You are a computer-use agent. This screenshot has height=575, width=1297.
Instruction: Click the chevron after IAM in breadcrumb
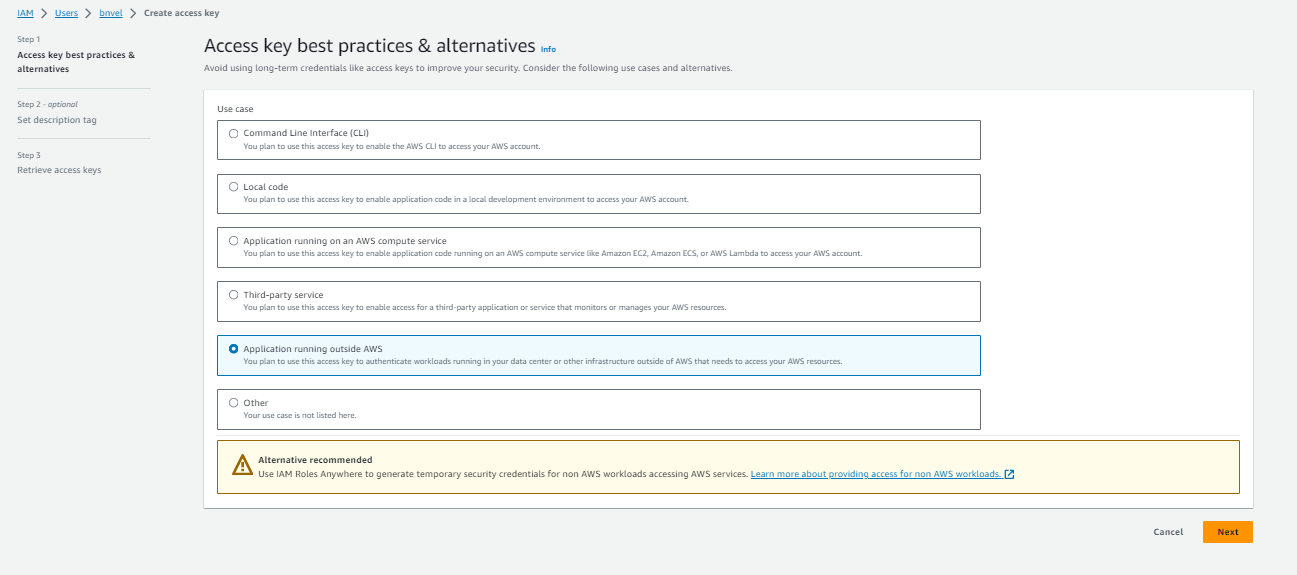point(44,13)
